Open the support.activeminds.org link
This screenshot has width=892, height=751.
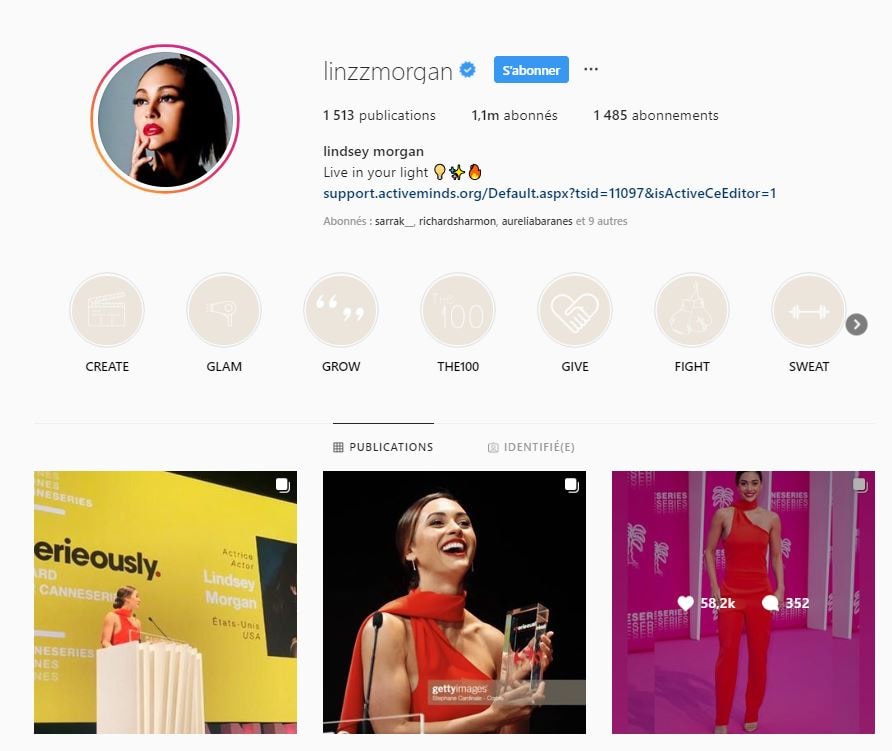coord(550,193)
